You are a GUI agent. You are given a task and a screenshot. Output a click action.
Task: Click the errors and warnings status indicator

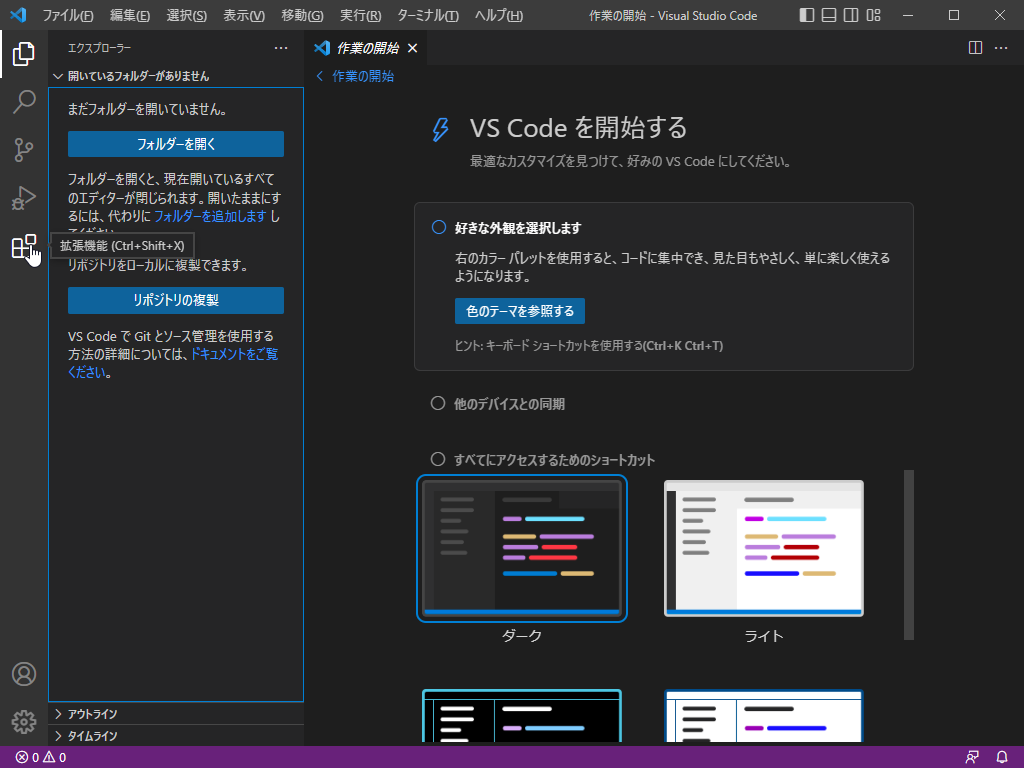click(x=41, y=757)
